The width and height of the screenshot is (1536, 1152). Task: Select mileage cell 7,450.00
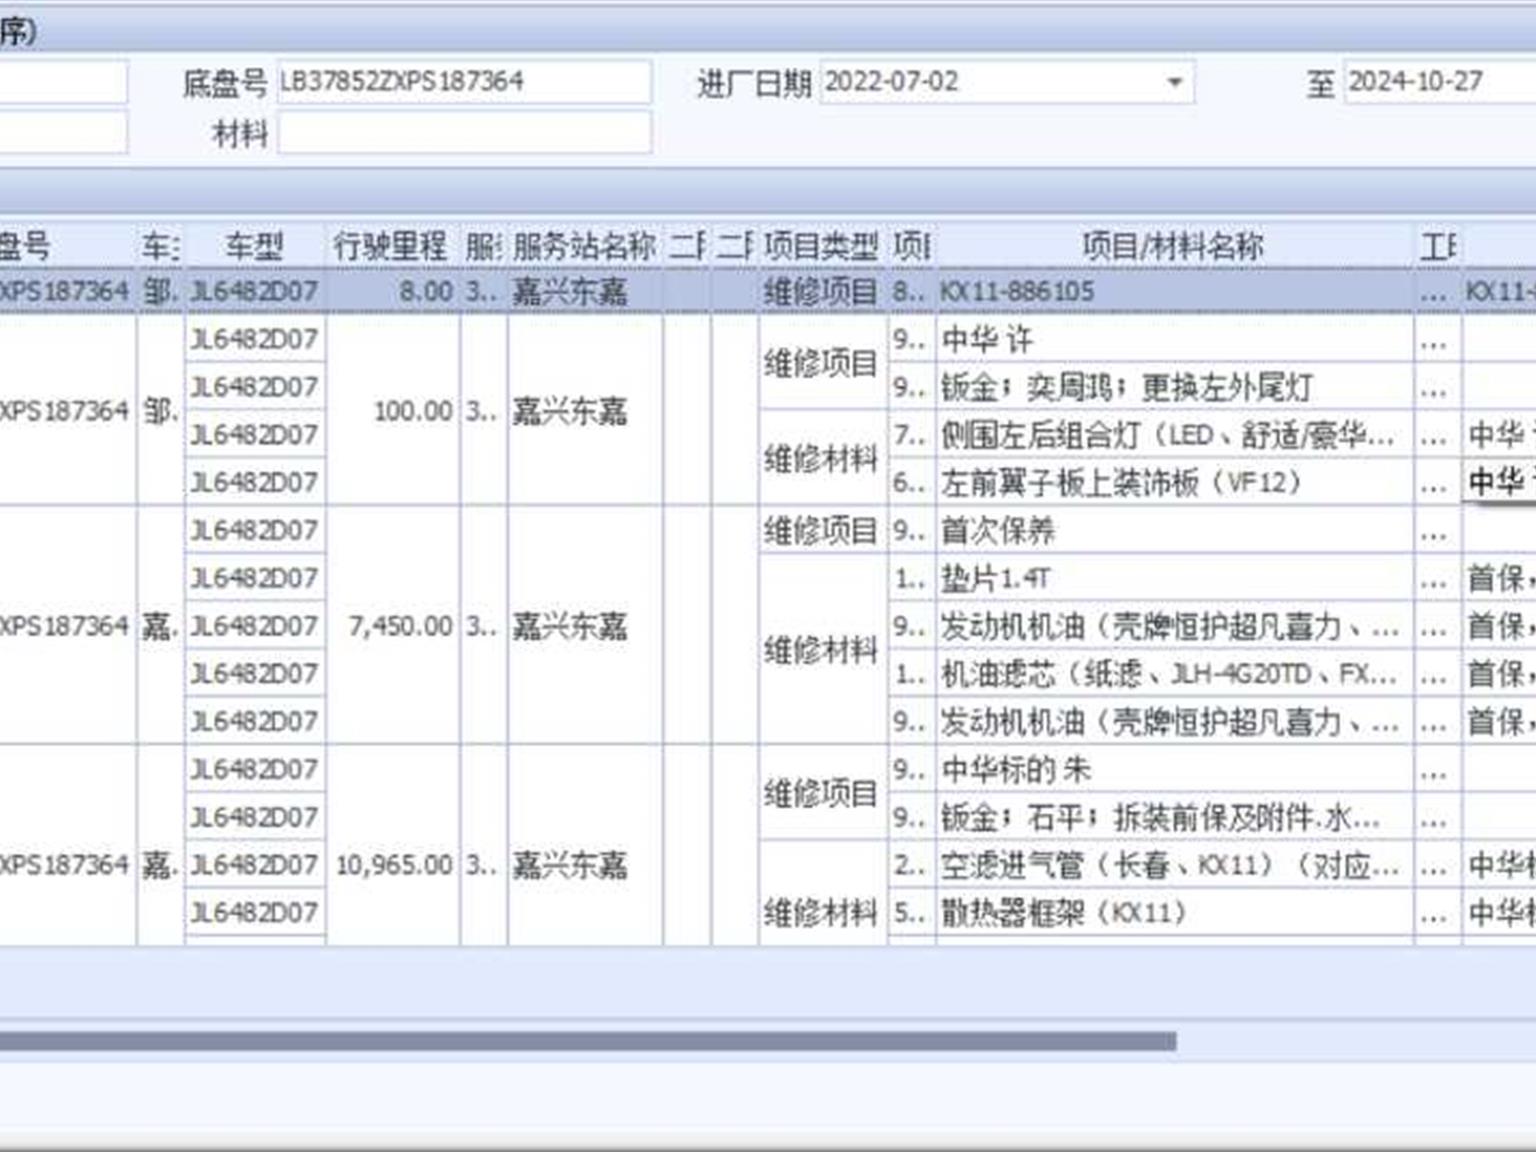click(x=393, y=626)
